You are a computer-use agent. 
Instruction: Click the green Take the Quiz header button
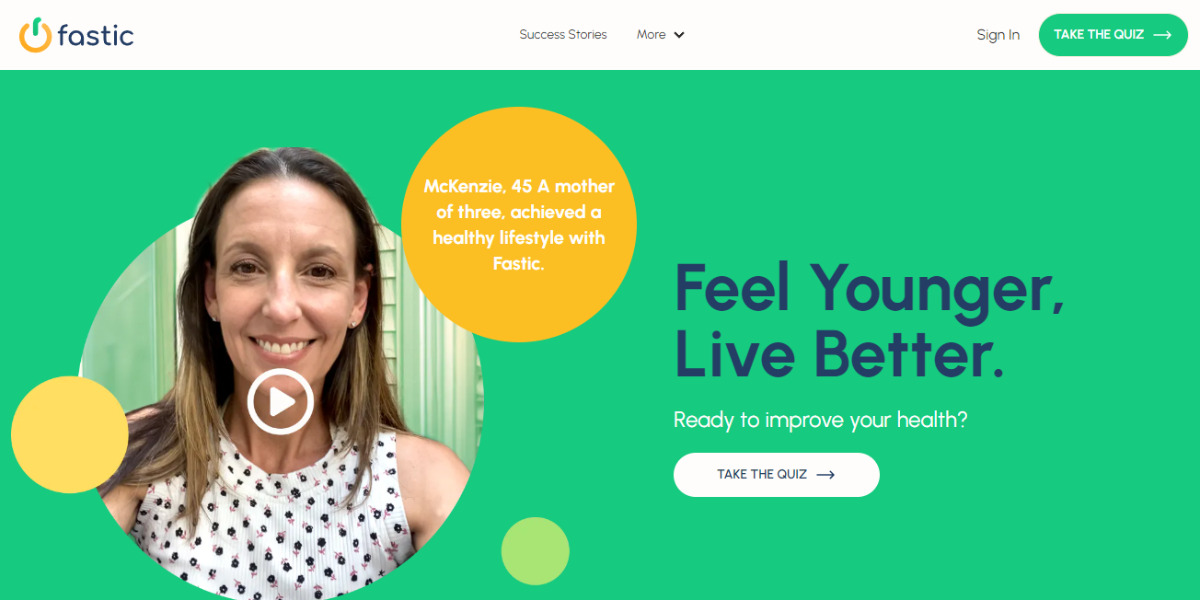[x=1113, y=35]
